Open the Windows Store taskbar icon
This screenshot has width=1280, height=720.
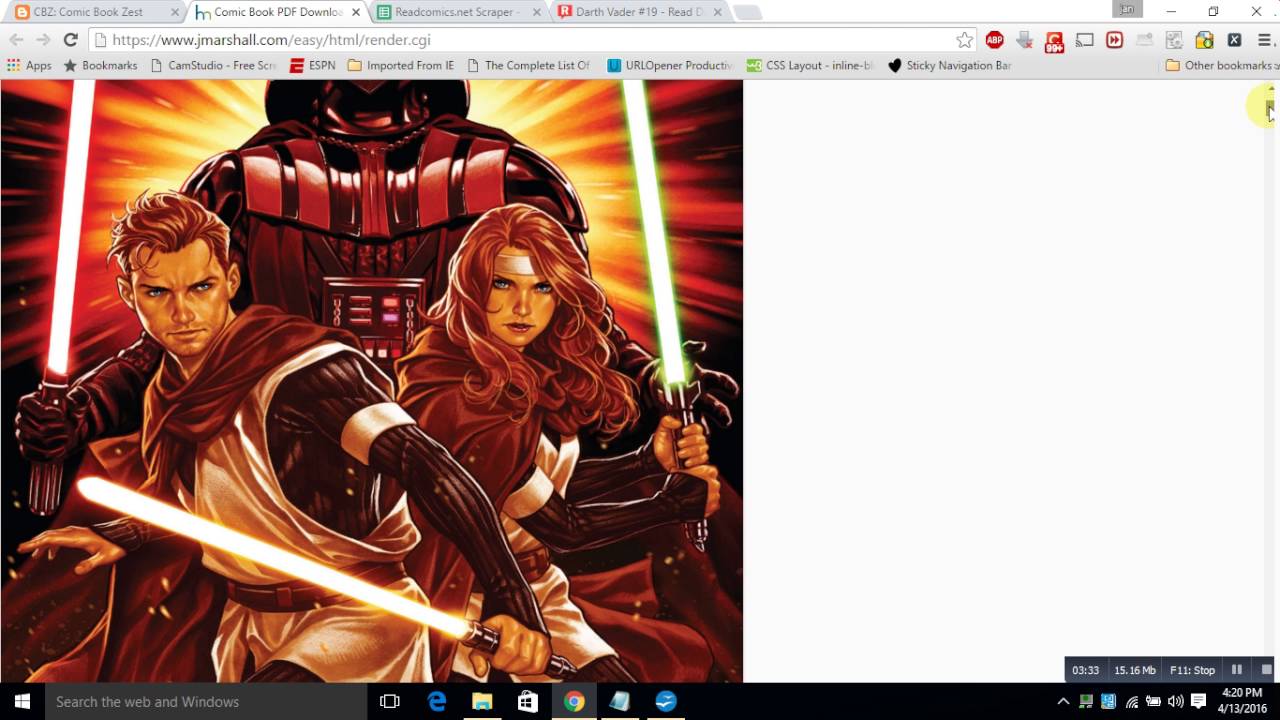point(528,701)
